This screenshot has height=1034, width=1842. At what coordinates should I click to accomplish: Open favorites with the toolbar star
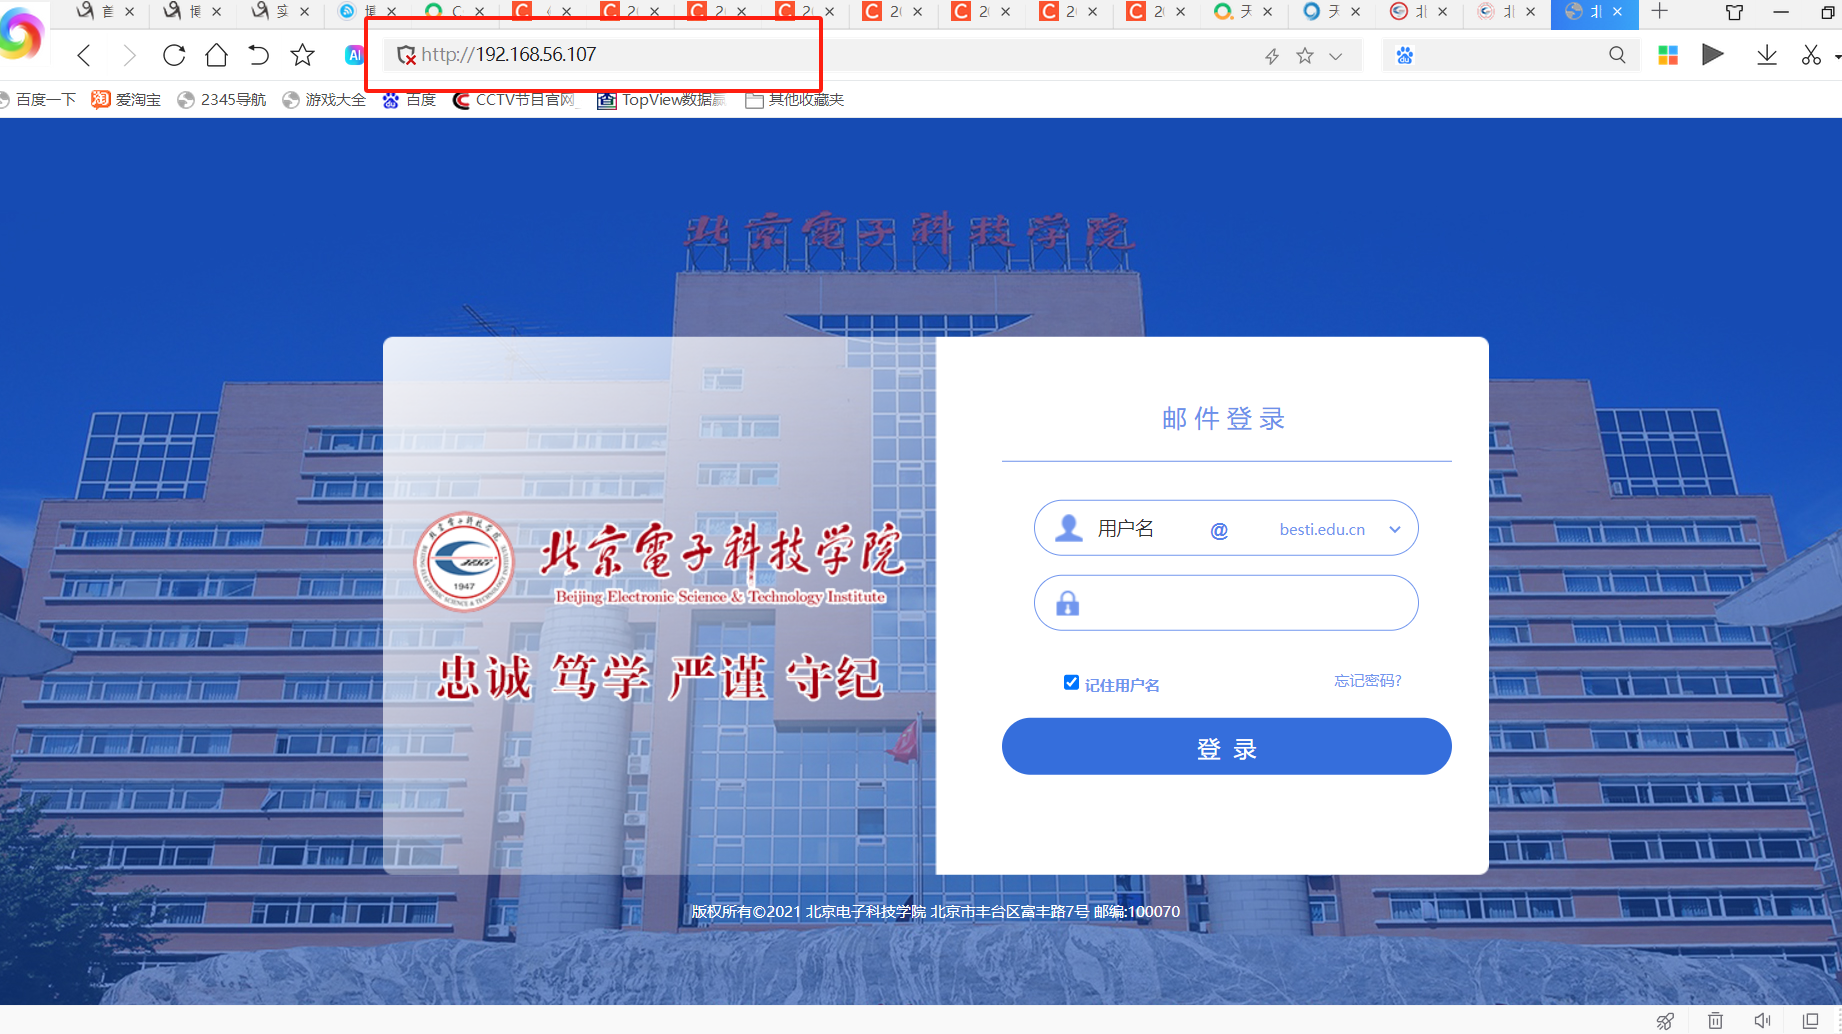pos(302,55)
